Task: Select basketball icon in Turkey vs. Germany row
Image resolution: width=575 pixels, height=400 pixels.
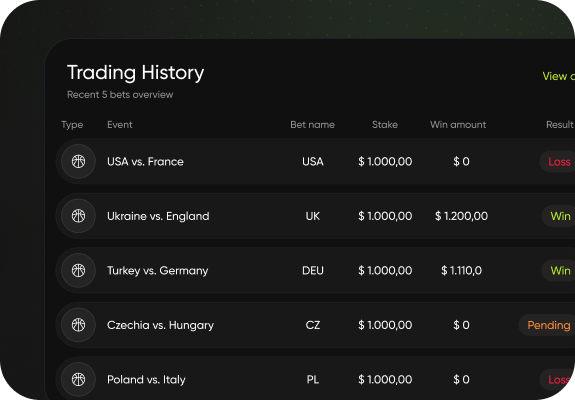Action: point(78,270)
